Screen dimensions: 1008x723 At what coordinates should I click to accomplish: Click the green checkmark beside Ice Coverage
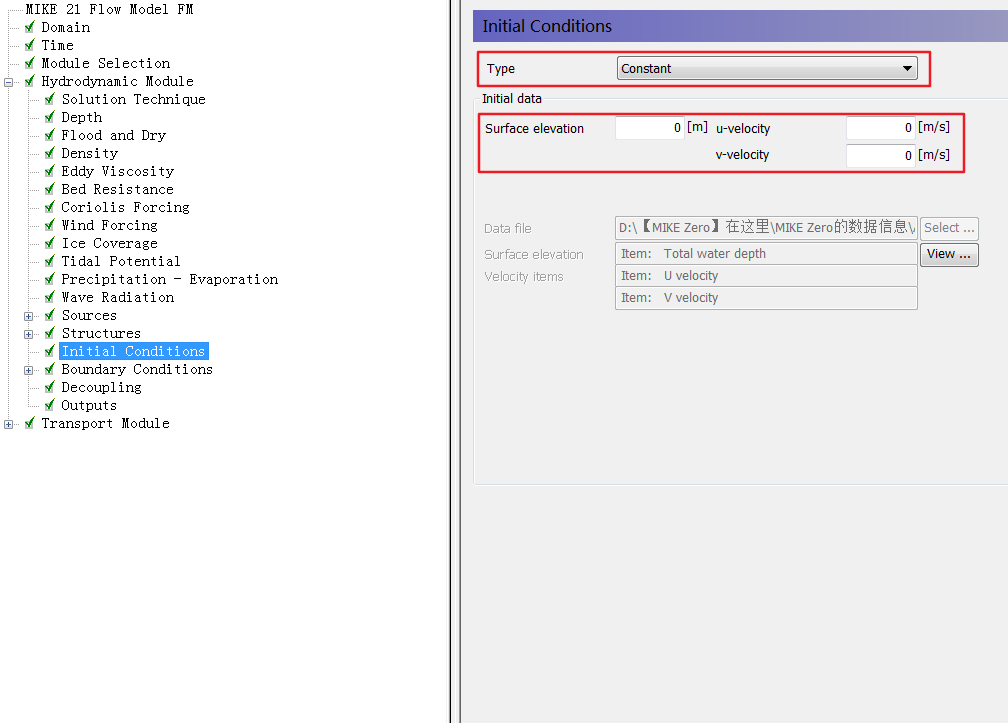[50, 243]
